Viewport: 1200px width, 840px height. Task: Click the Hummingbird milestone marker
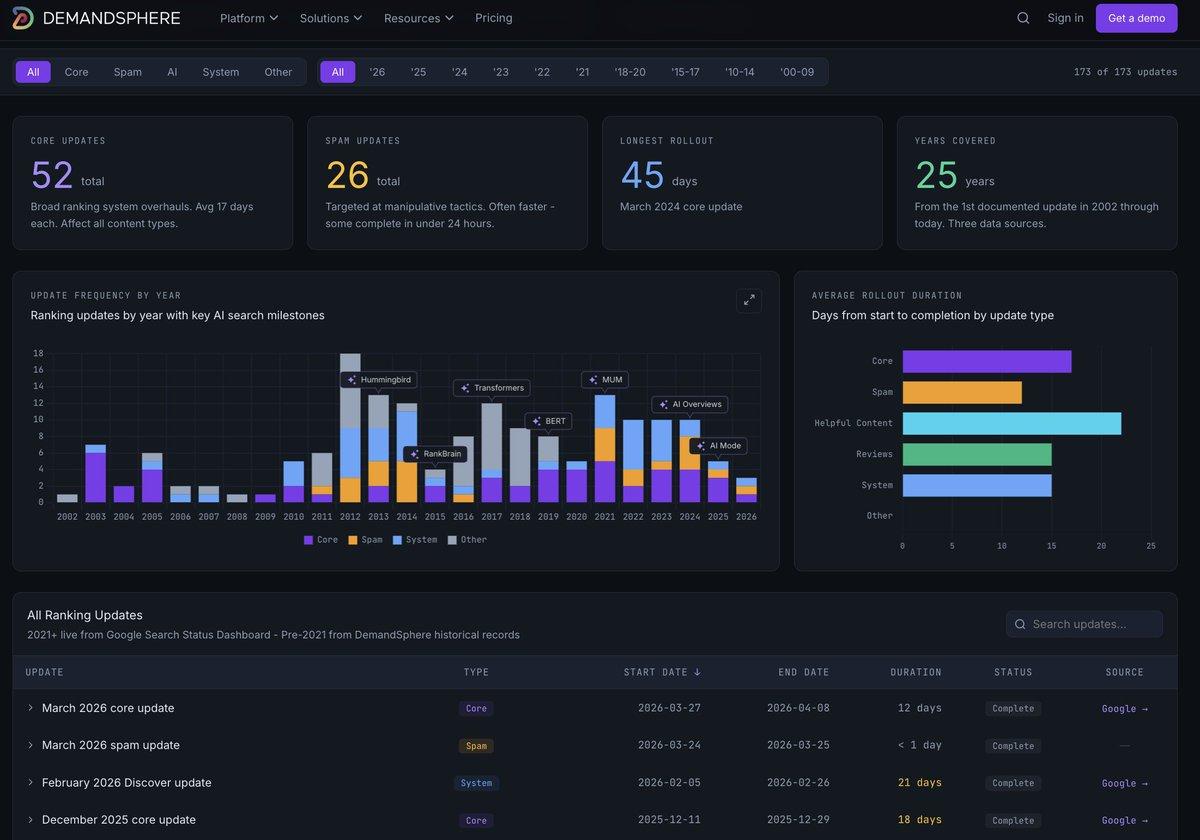378,380
